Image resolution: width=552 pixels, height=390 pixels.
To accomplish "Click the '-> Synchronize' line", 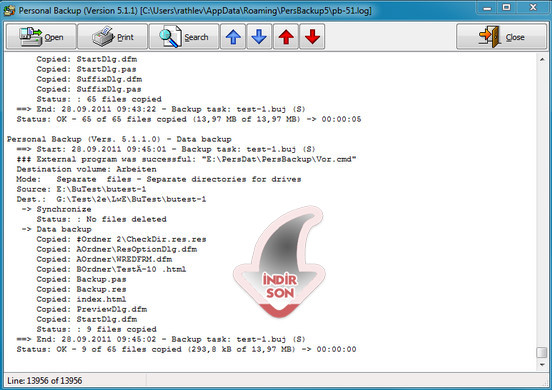I will tap(56, 209).
